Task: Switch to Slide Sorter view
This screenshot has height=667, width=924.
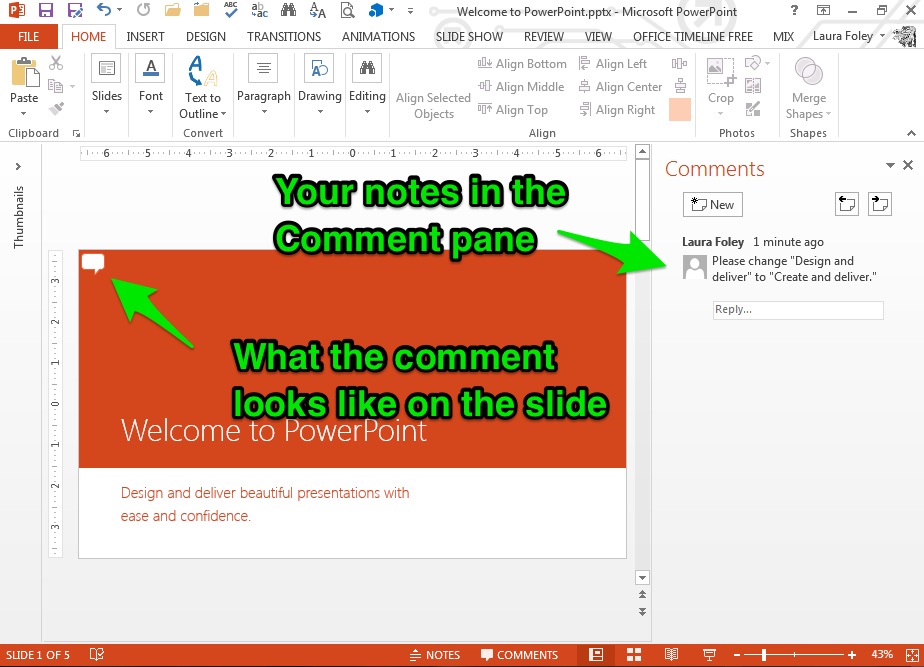Action: (x=634, y=654)
